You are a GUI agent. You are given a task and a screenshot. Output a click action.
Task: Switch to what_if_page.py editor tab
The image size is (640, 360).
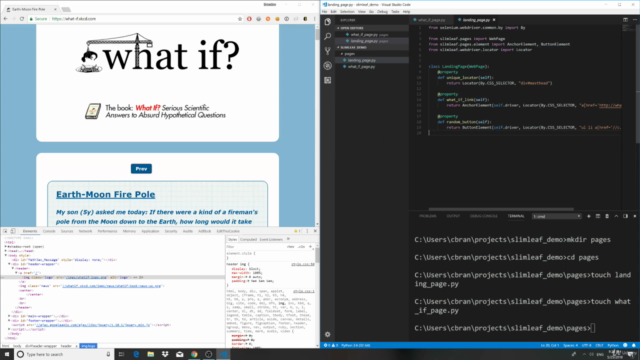431,20
